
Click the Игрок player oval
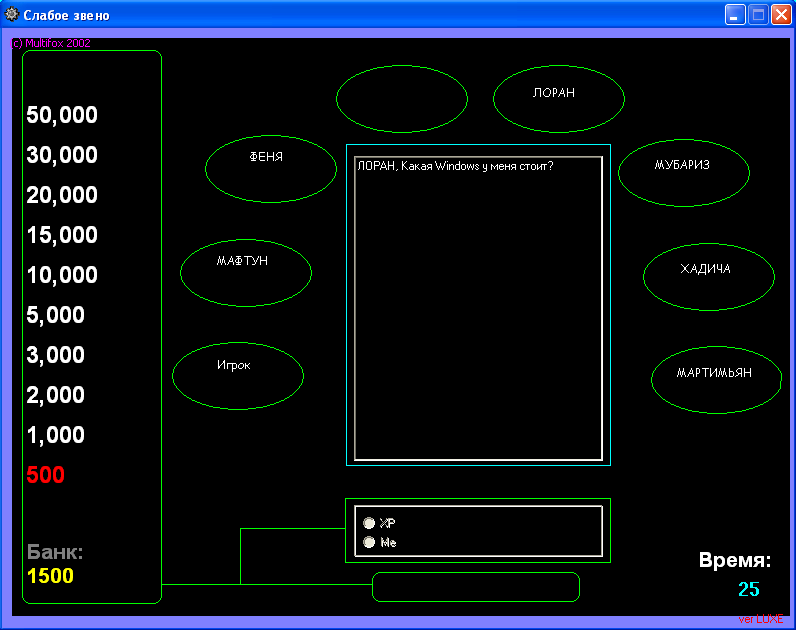pos(238,376)
